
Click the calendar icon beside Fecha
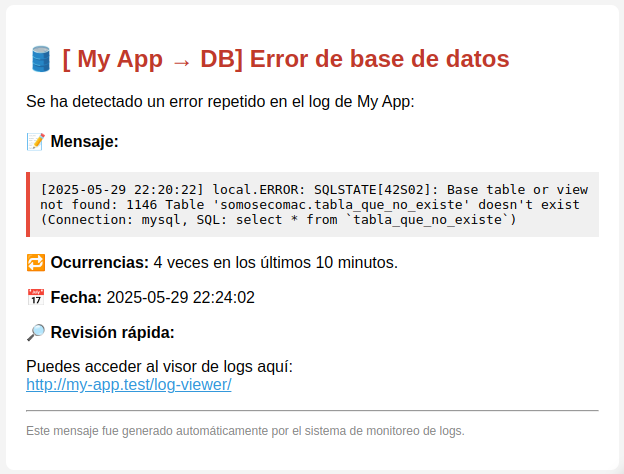pyautogui.click(x=36, y=297)
